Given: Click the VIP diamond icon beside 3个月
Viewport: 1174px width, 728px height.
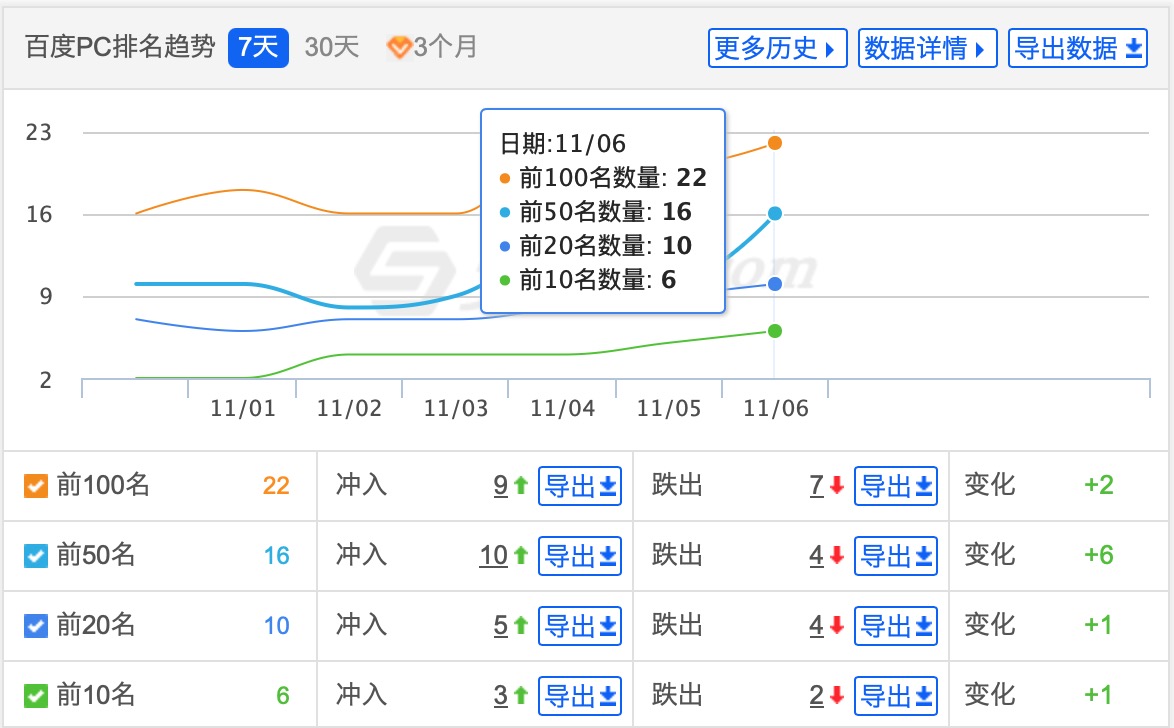Looking at the screenshot, I should tap(399, 44).
